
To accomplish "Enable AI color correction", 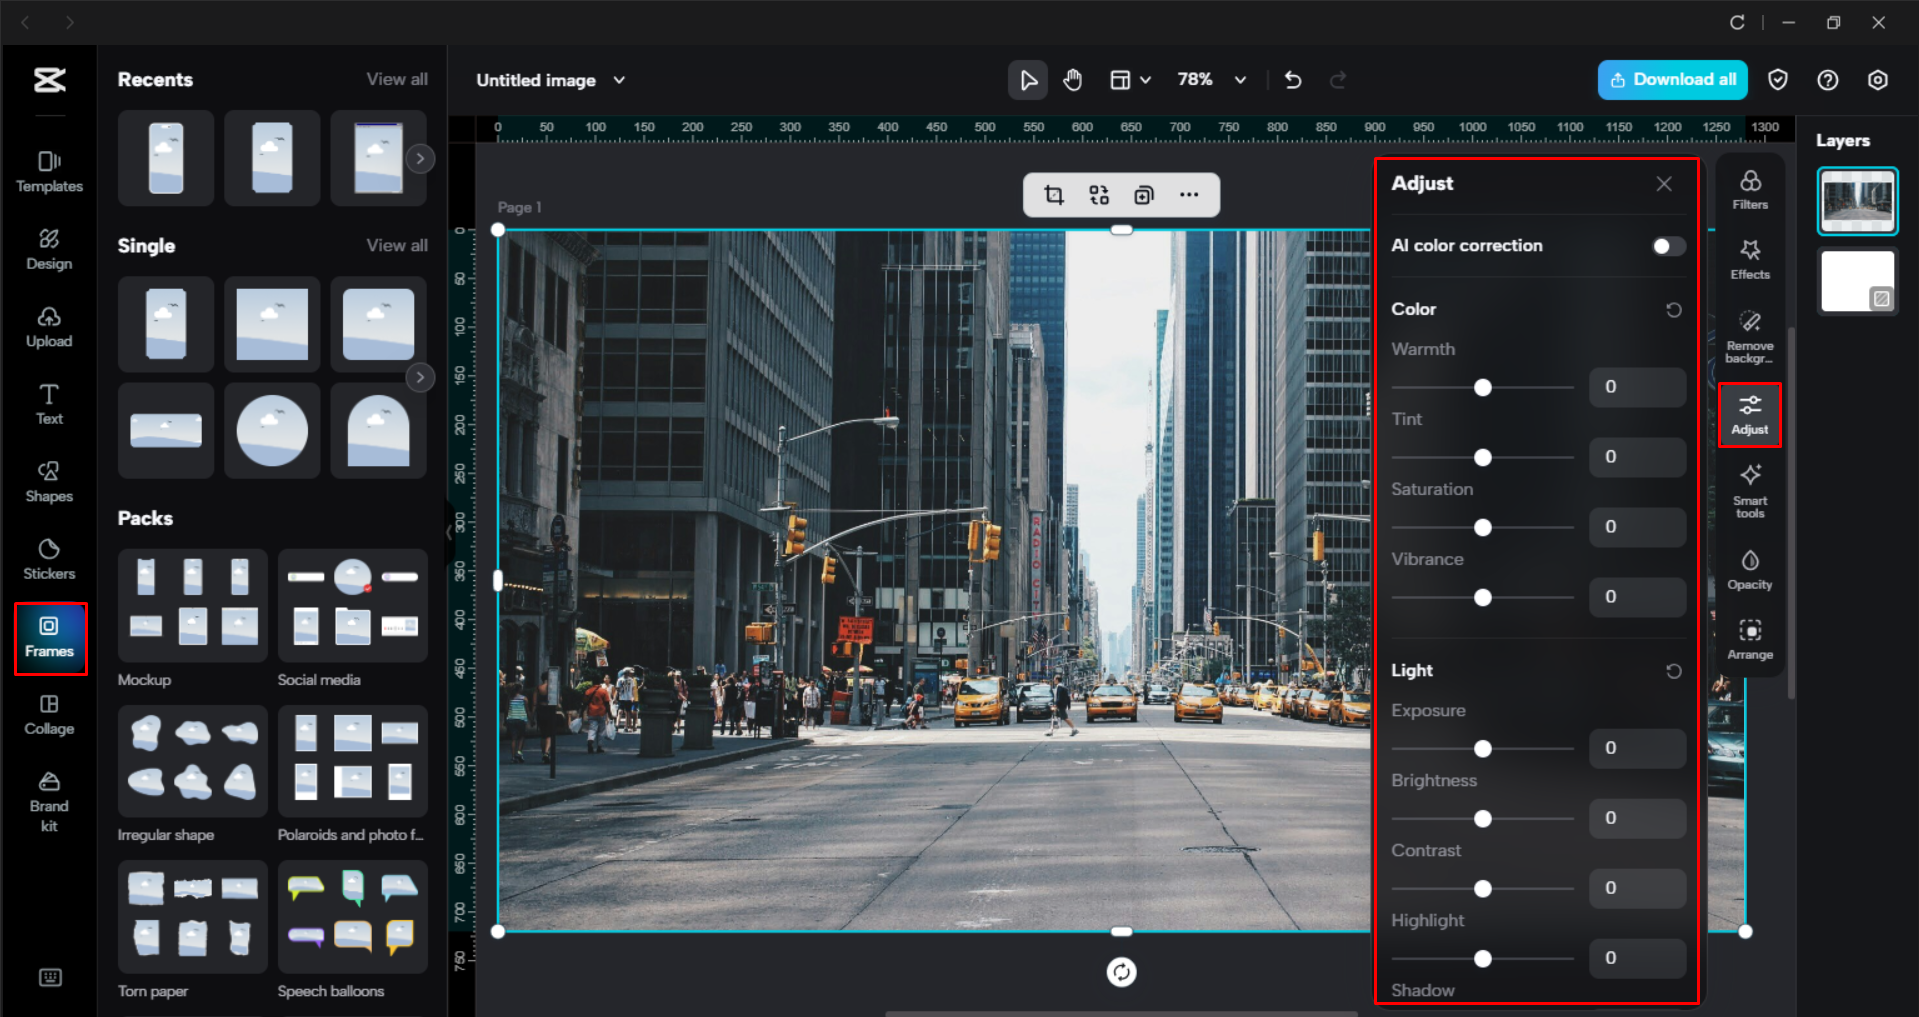I will click(x=1665, y=246).
